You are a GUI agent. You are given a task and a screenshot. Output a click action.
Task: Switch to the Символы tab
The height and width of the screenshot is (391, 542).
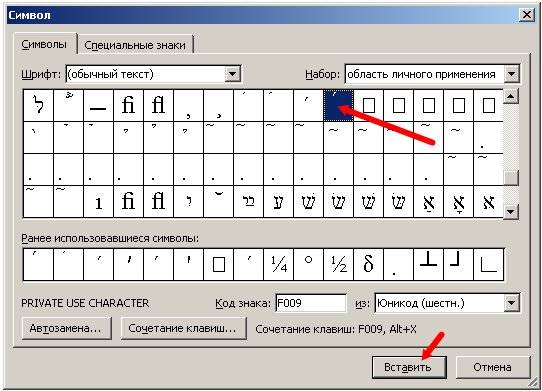(44, 45)
